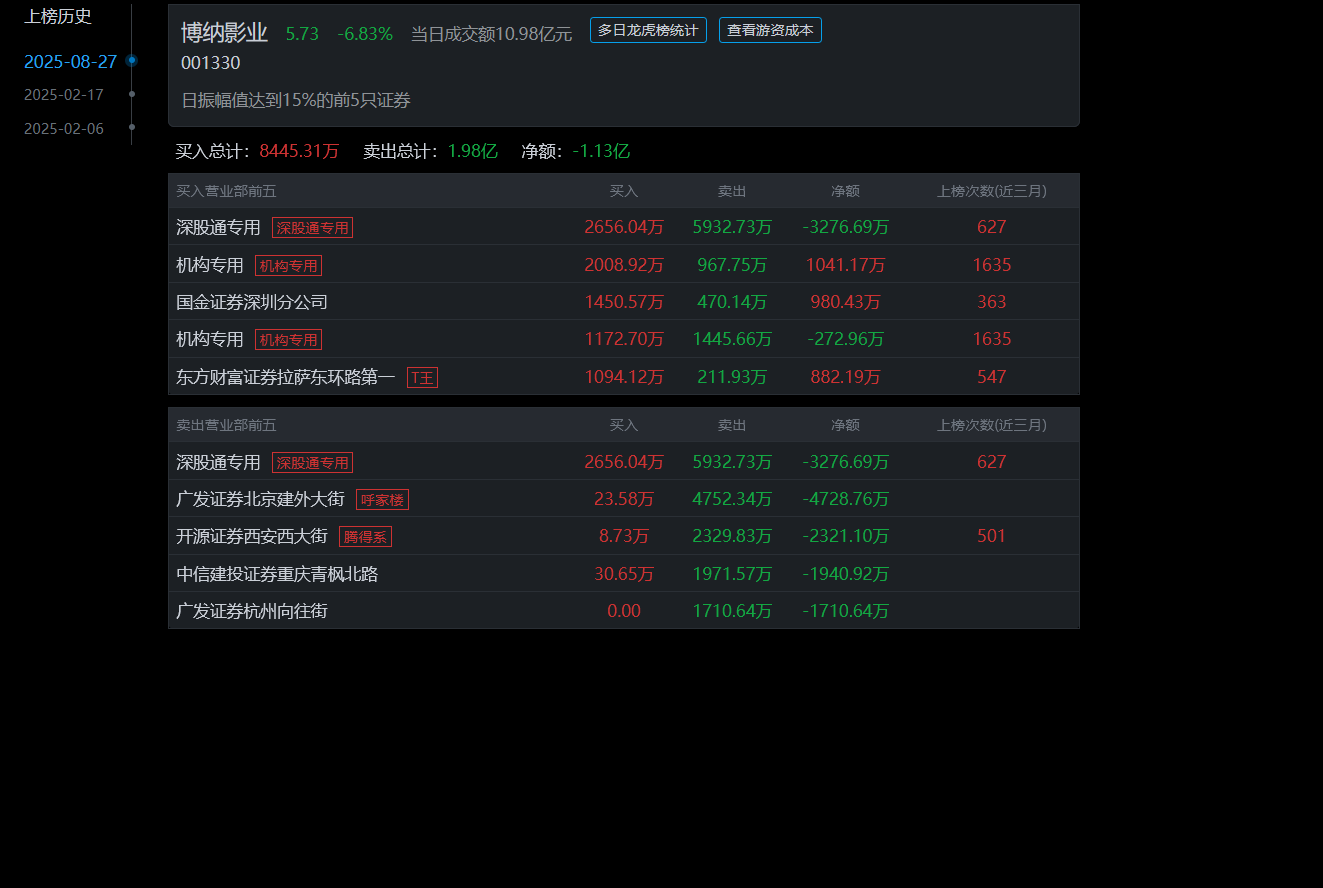
Task: Select history date 2025-08-27
Action: coord(70,62)
